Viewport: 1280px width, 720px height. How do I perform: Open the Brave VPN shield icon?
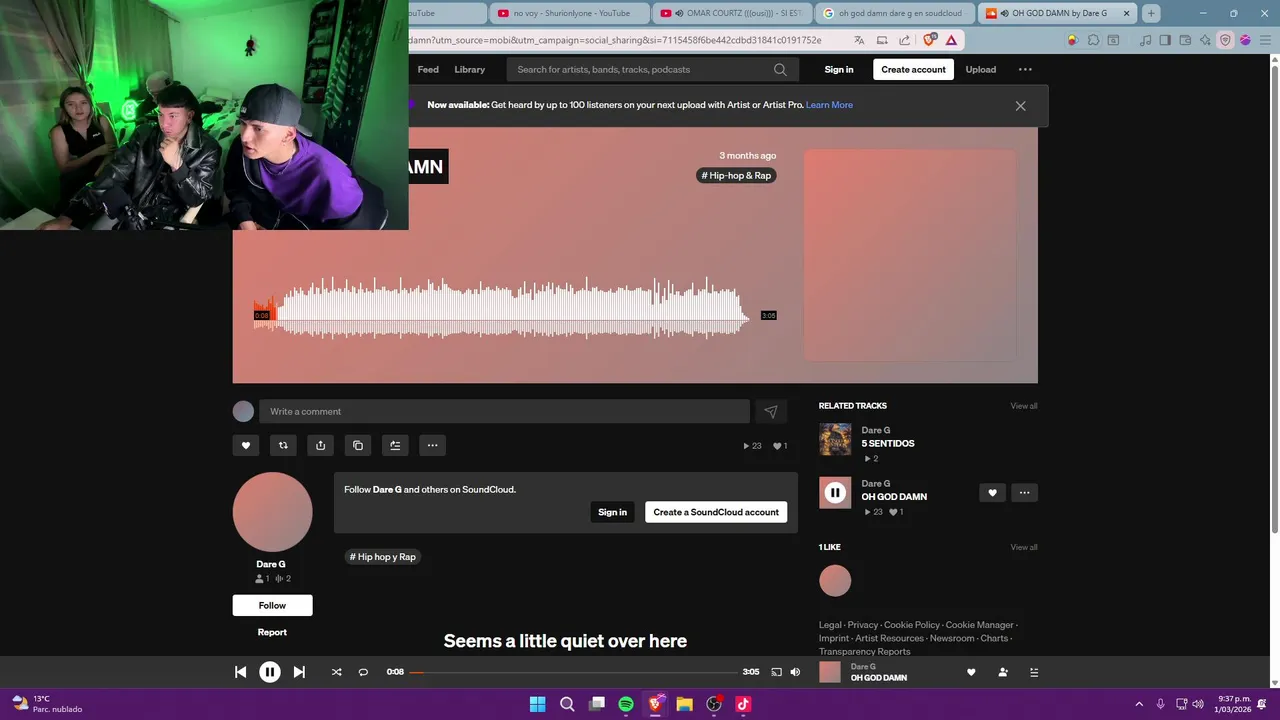click(x=1225, y=40)
